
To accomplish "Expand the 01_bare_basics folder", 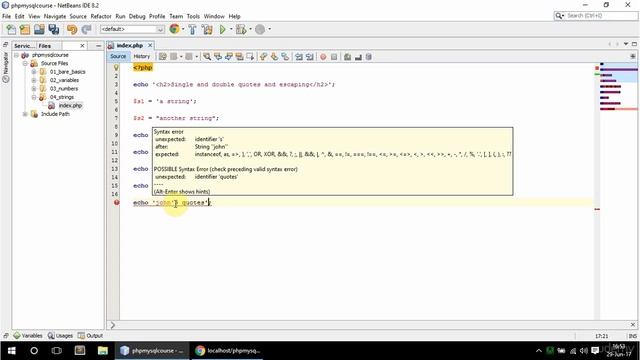I will tap(34, 72).
